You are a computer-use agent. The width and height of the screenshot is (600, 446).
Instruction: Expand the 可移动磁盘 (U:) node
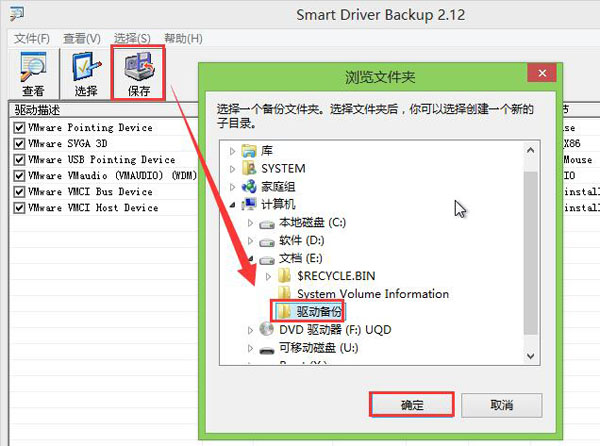click(250, 348)
